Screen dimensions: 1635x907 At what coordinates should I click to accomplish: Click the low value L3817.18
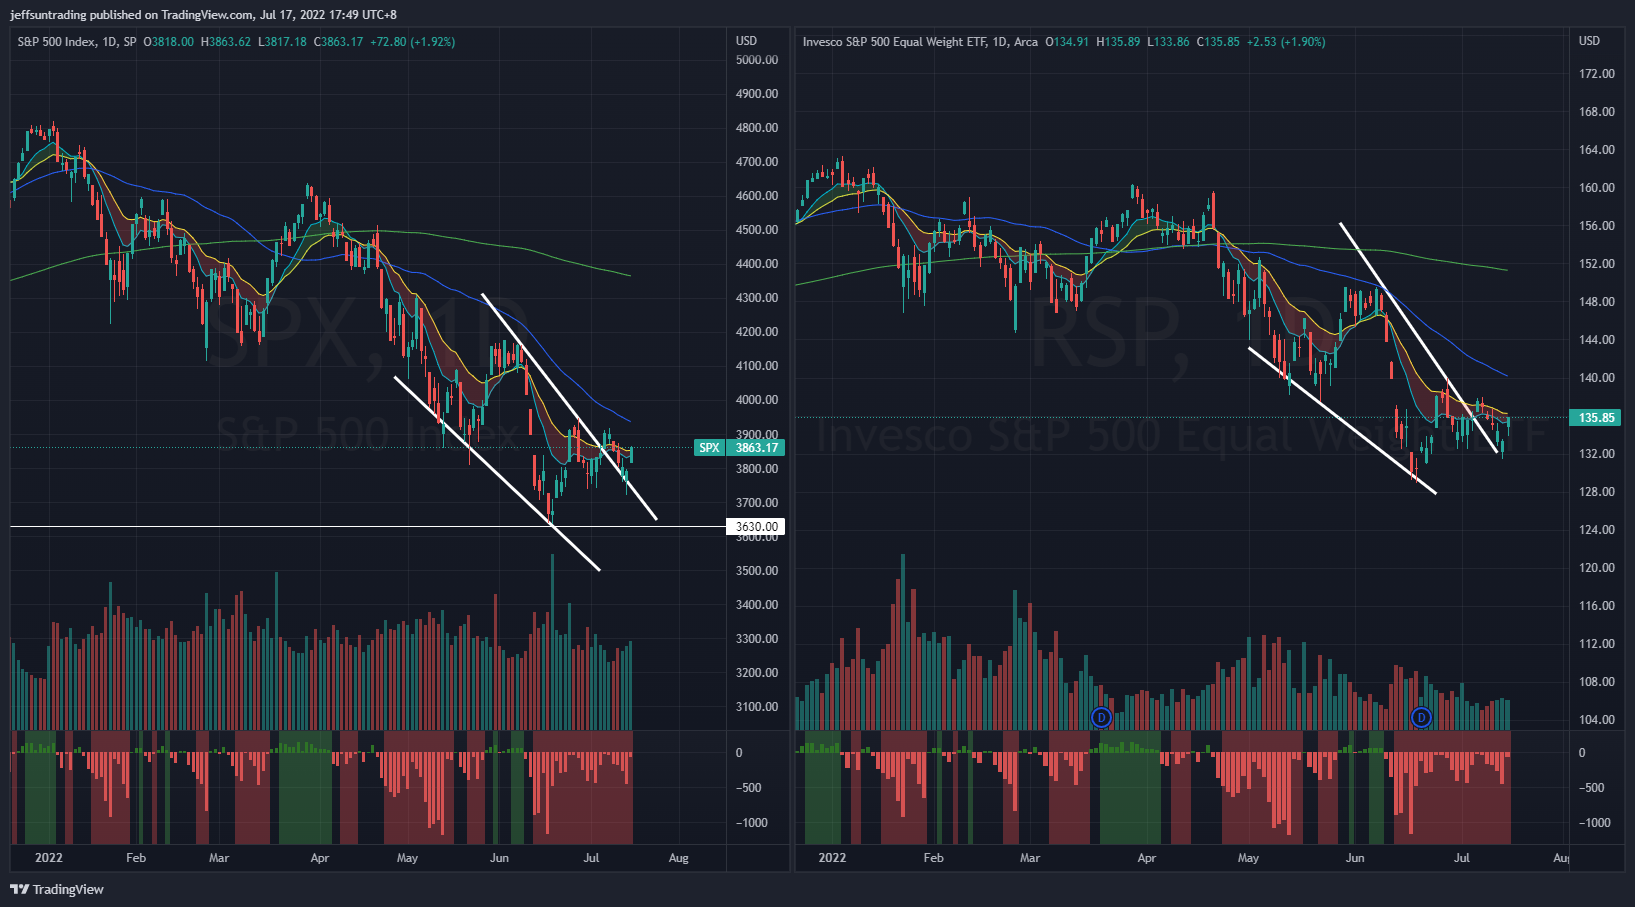pyautogui.click(x=282, y=42)
